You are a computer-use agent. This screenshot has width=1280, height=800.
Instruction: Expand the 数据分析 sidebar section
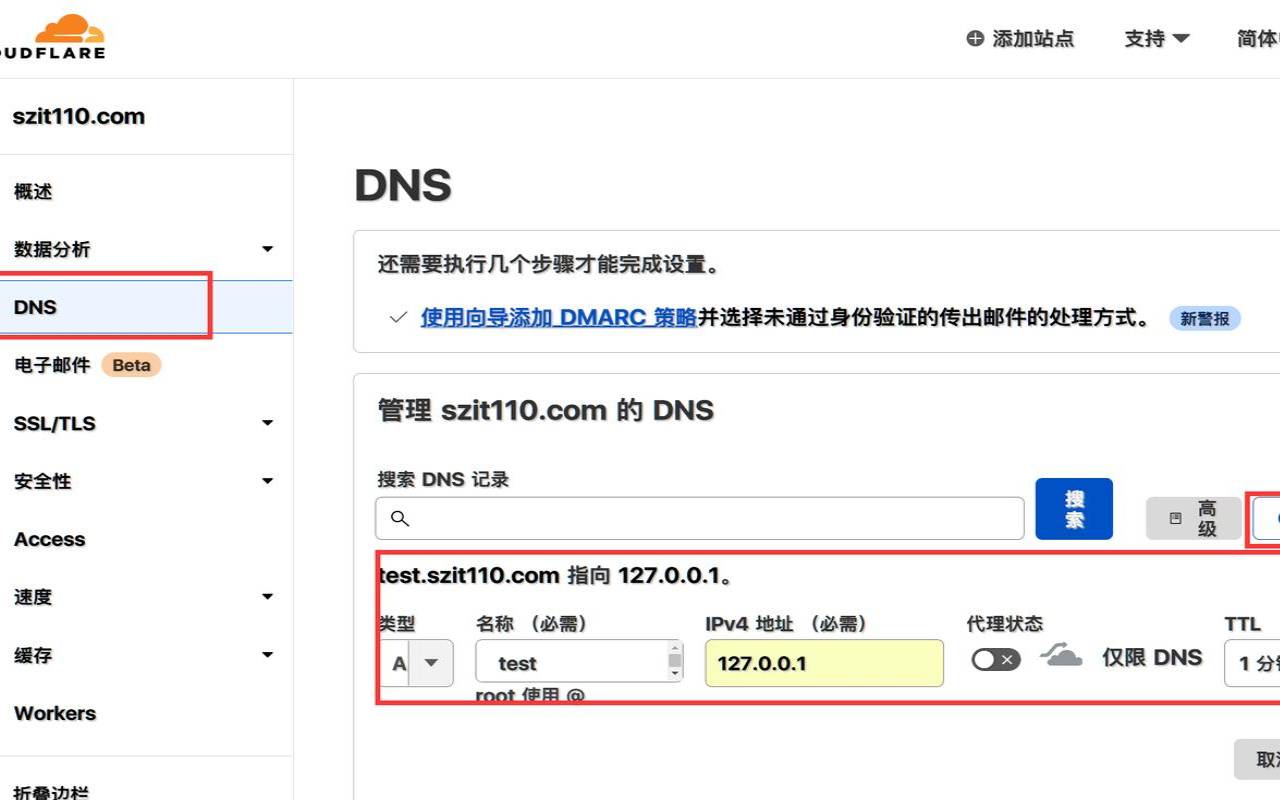point(267,249)
